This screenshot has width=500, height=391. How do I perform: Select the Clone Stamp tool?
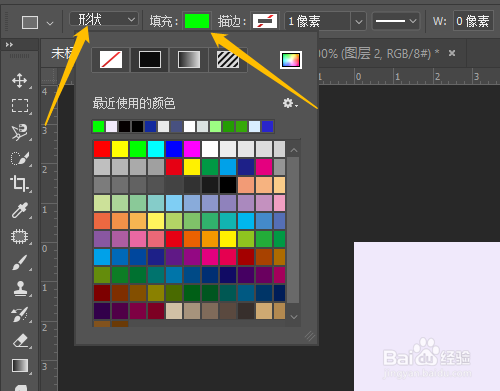point(20,289)
